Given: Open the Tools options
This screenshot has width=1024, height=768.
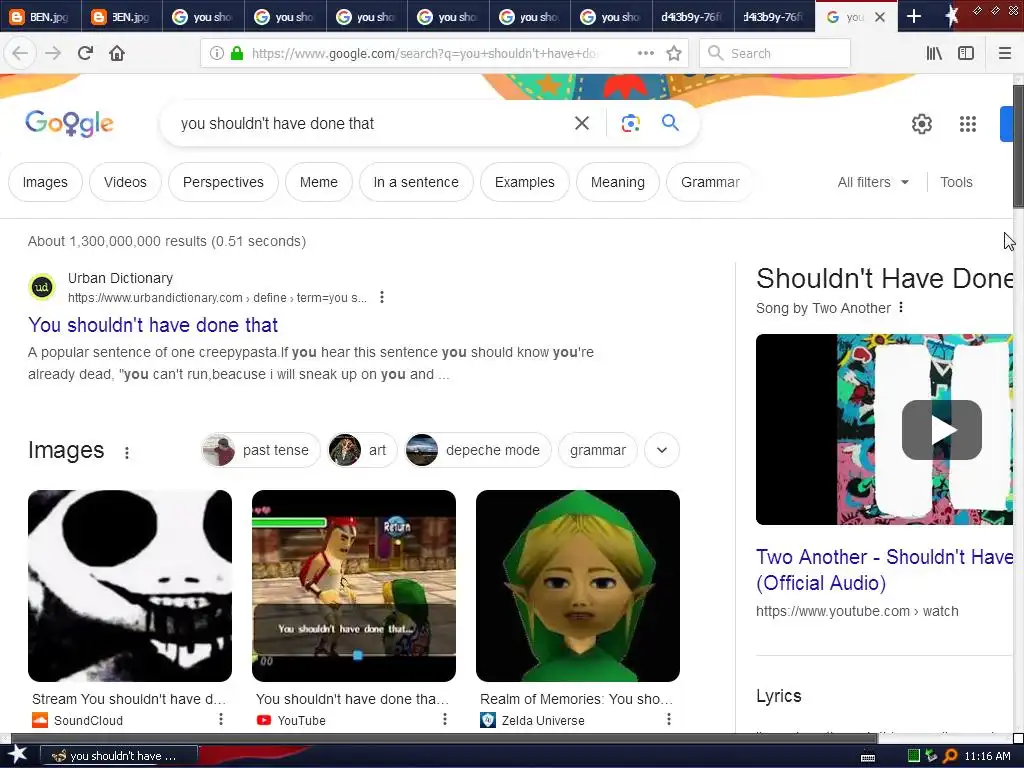Looking at the screenshot, I should point(956,182).
